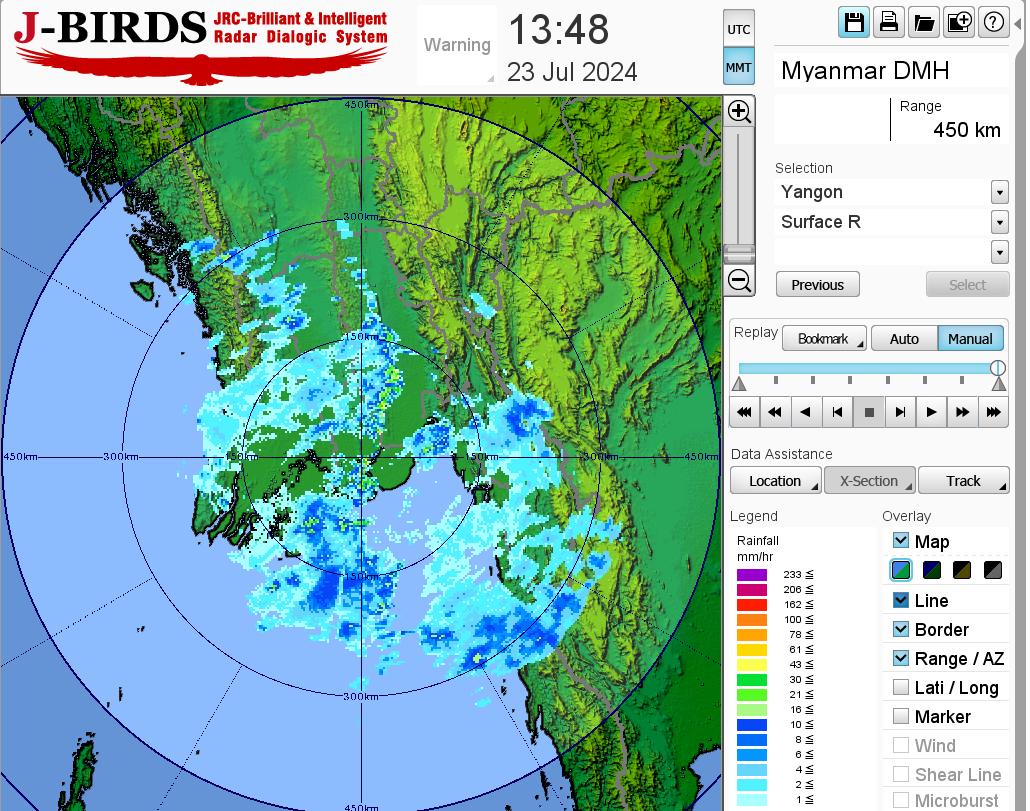This screenshot has width=1030, height=811.
Task: Switch replay mode to Auto
Action: click(903, 339)
